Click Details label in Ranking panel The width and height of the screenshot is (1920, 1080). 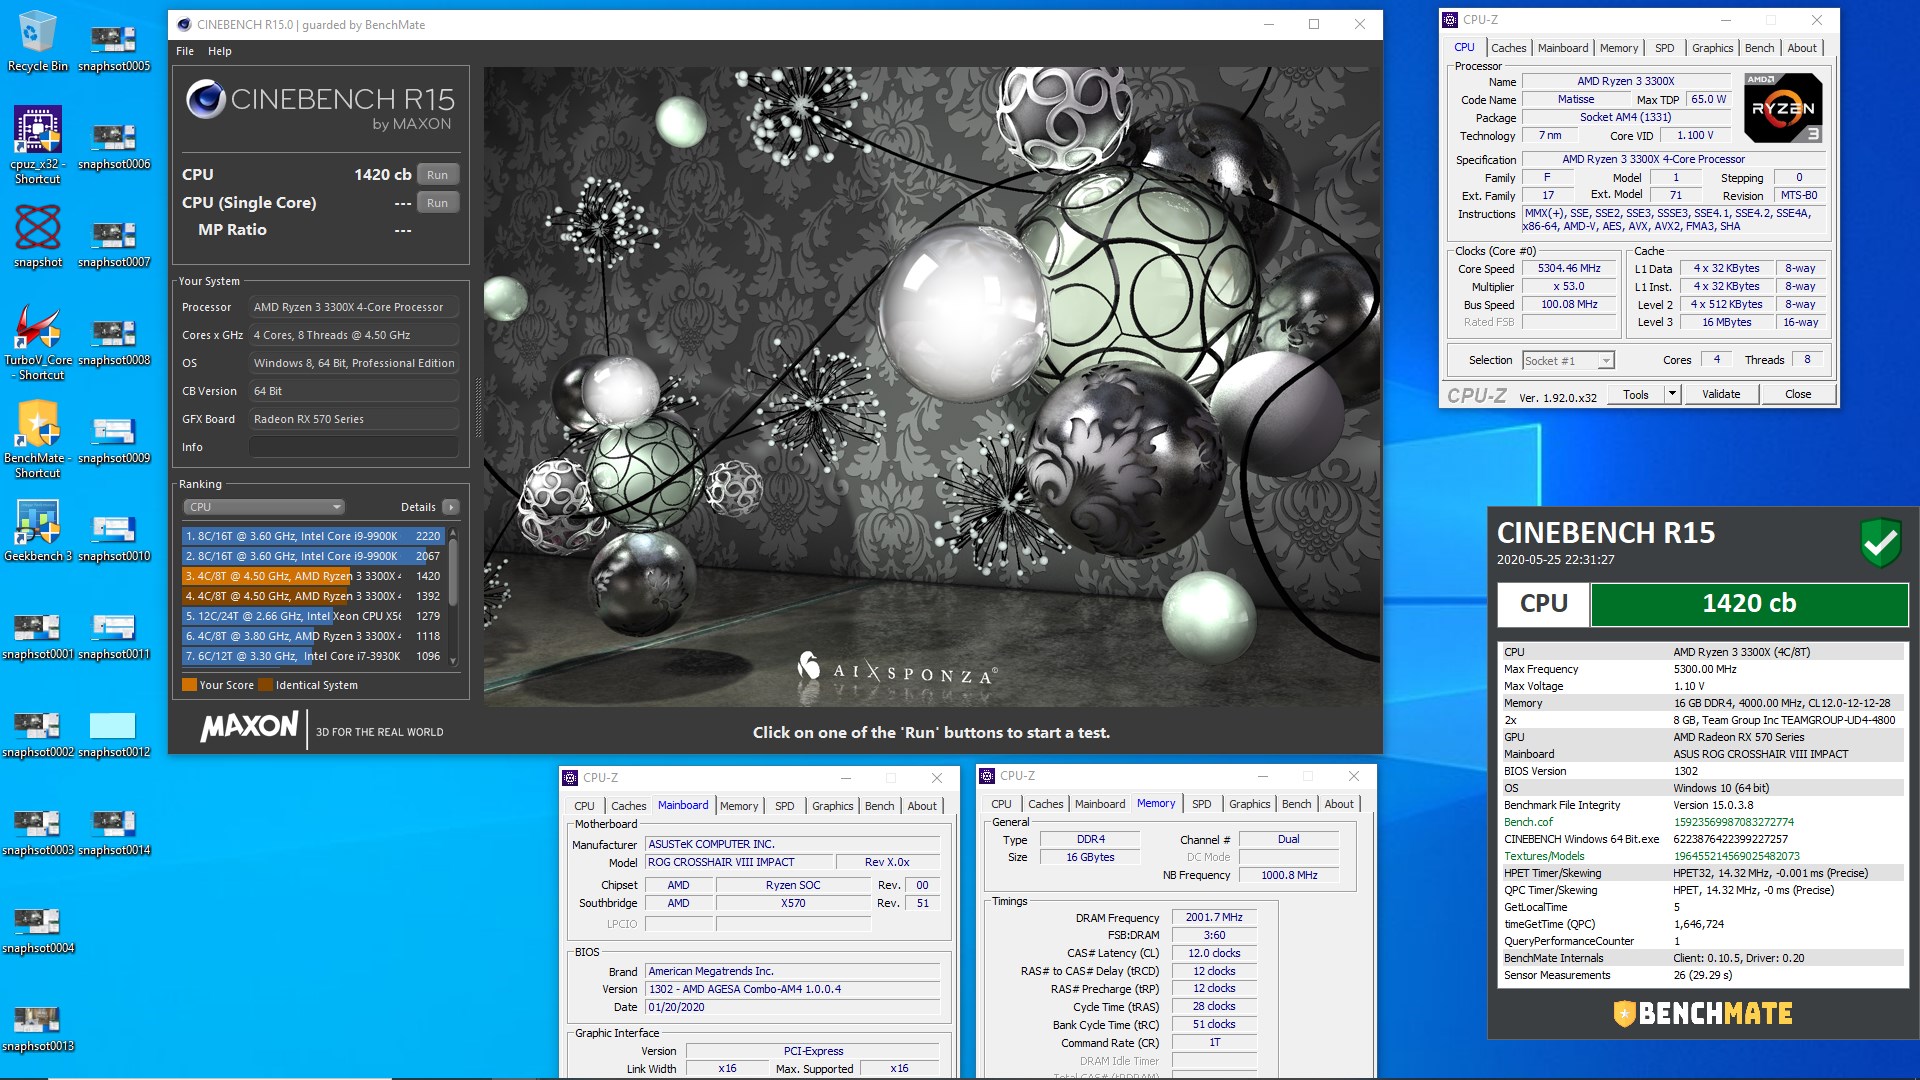[x=418, y=507]
